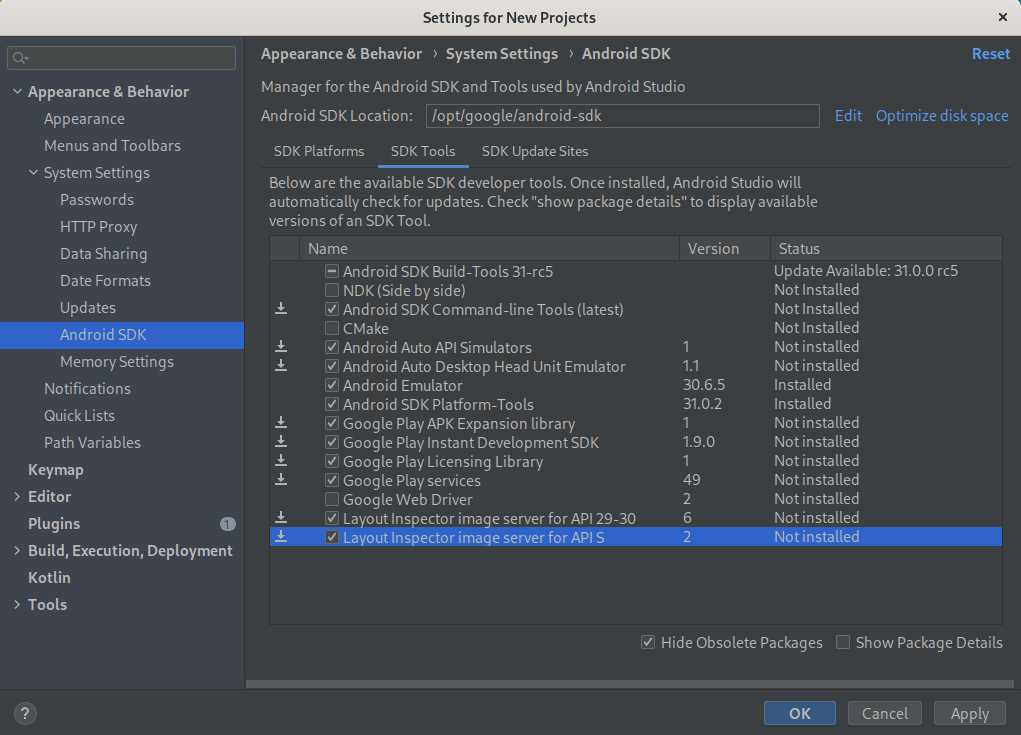
Task: Open Path Variables settings
Action: coord(92,443)
